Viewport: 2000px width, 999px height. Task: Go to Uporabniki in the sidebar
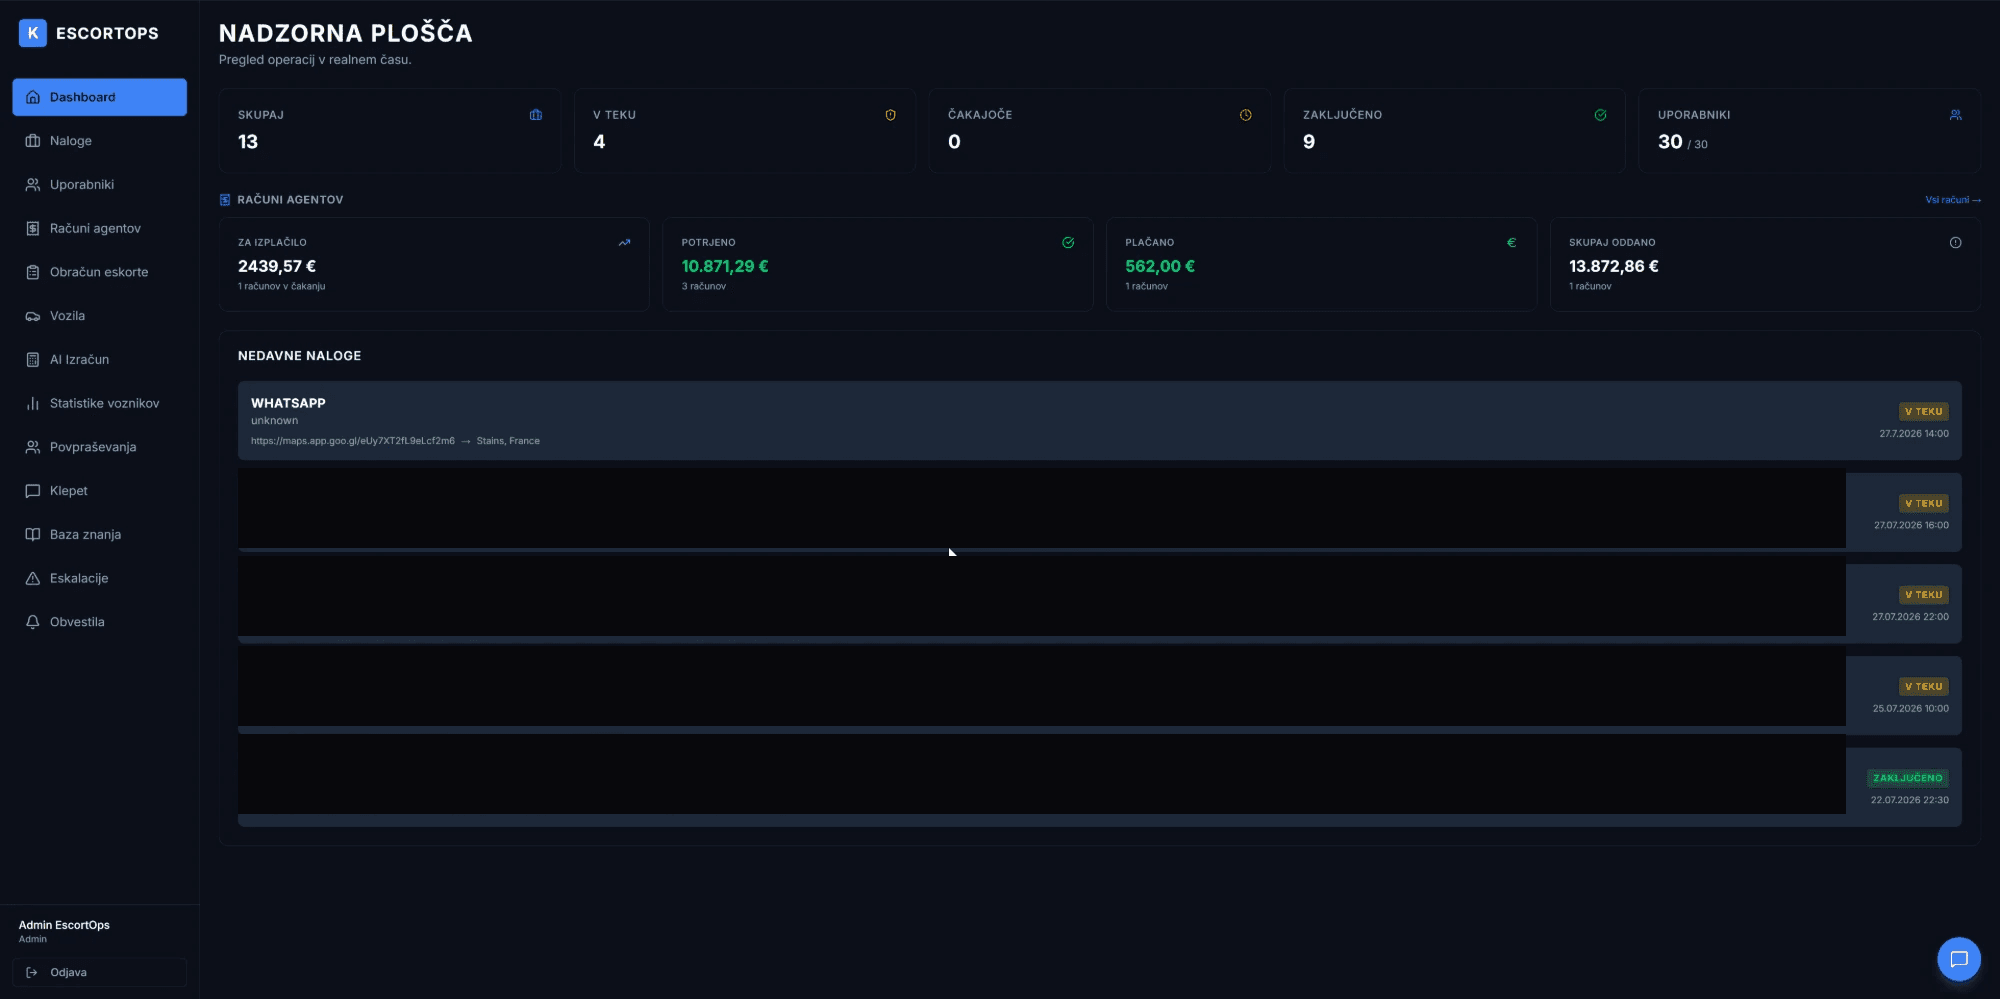99,185
